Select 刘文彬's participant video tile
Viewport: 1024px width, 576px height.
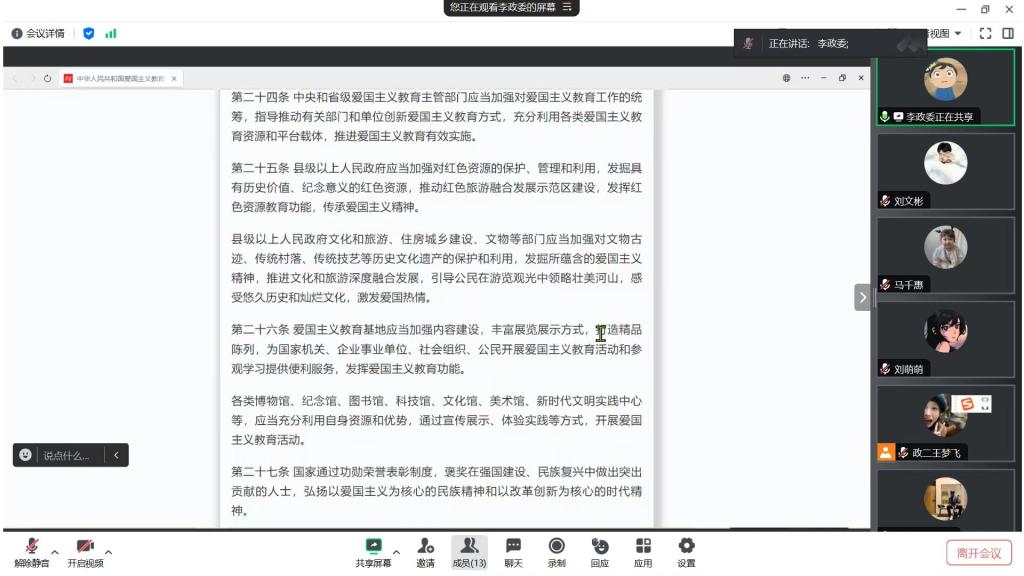[x=945, y=170]
